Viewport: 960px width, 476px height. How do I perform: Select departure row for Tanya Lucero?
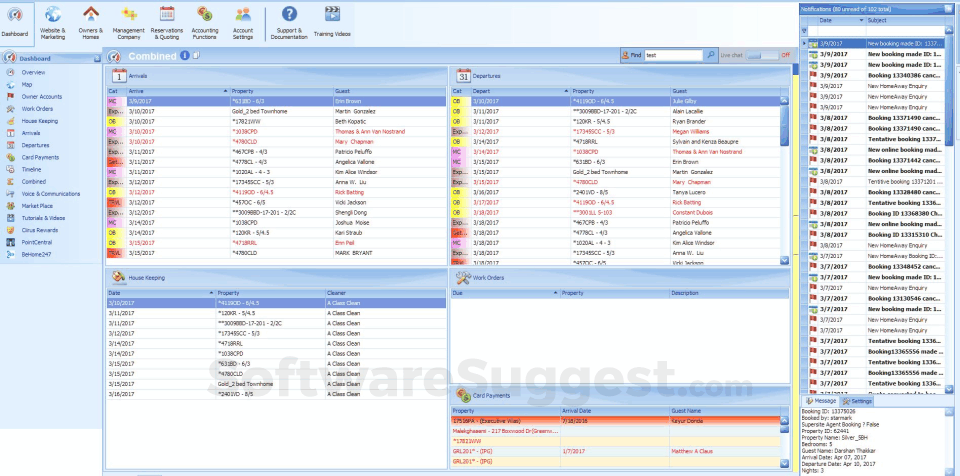coord(615,192)
